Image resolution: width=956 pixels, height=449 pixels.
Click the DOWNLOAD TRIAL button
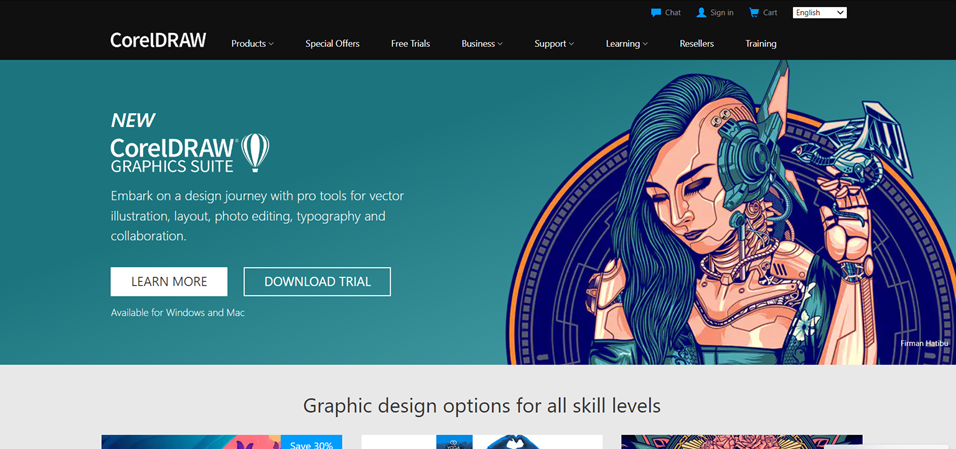point(317,281)
